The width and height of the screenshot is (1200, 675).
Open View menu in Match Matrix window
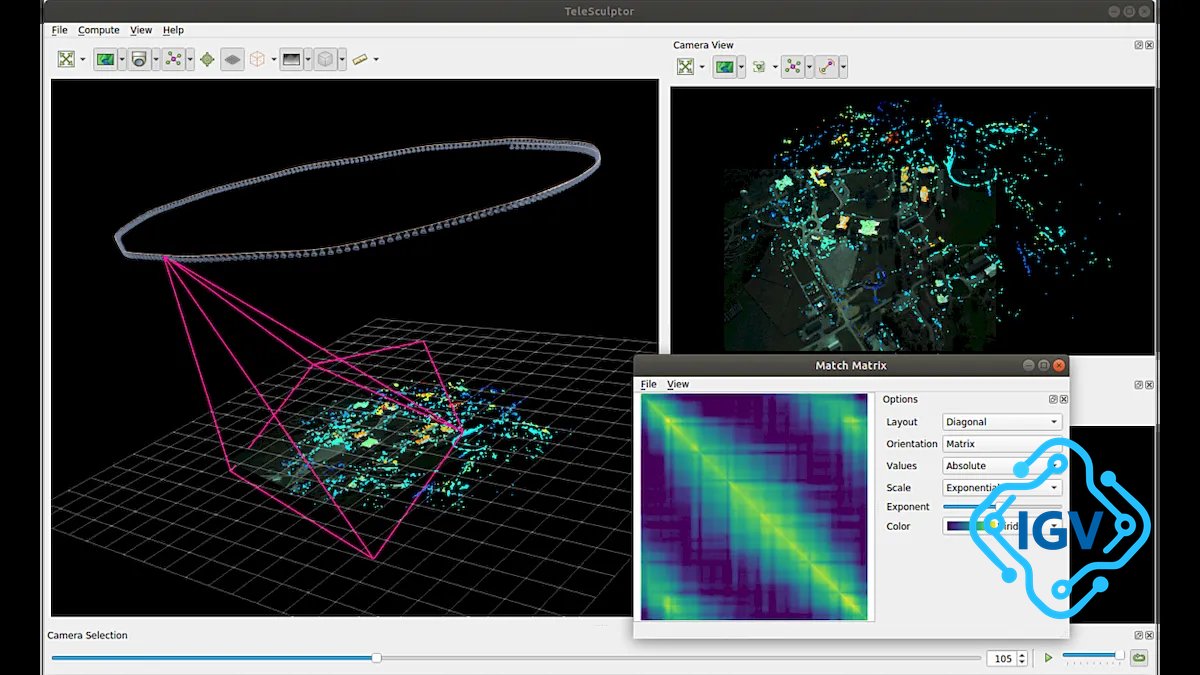coord(678,384)
